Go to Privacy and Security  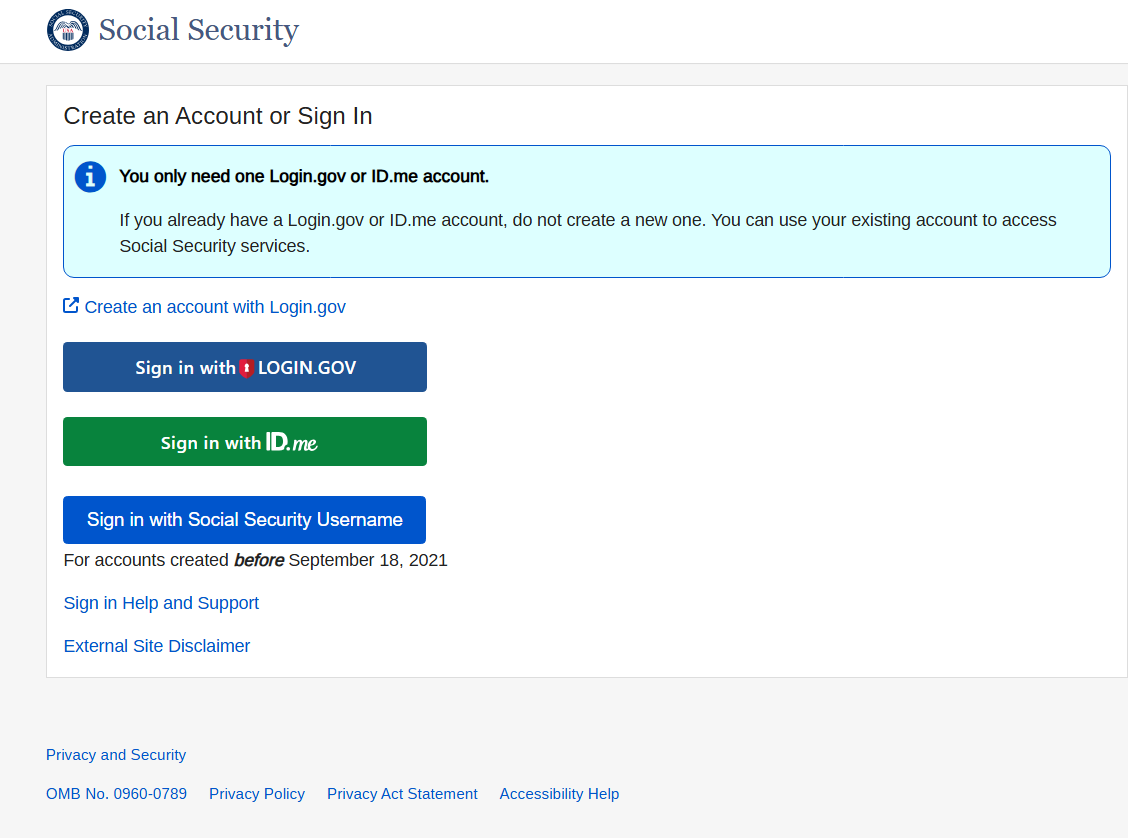[x=116, y=755]
